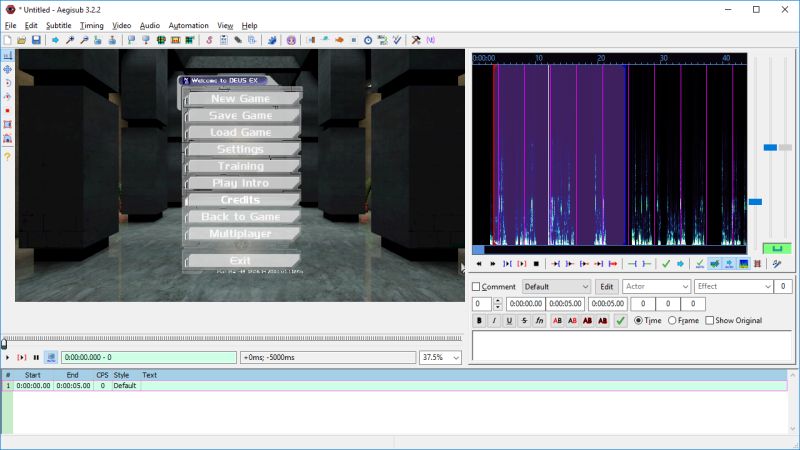This screenshot has height=450, width=800.
Task: Select the Rotate Z visual tool
Action: tap(8, 83)
